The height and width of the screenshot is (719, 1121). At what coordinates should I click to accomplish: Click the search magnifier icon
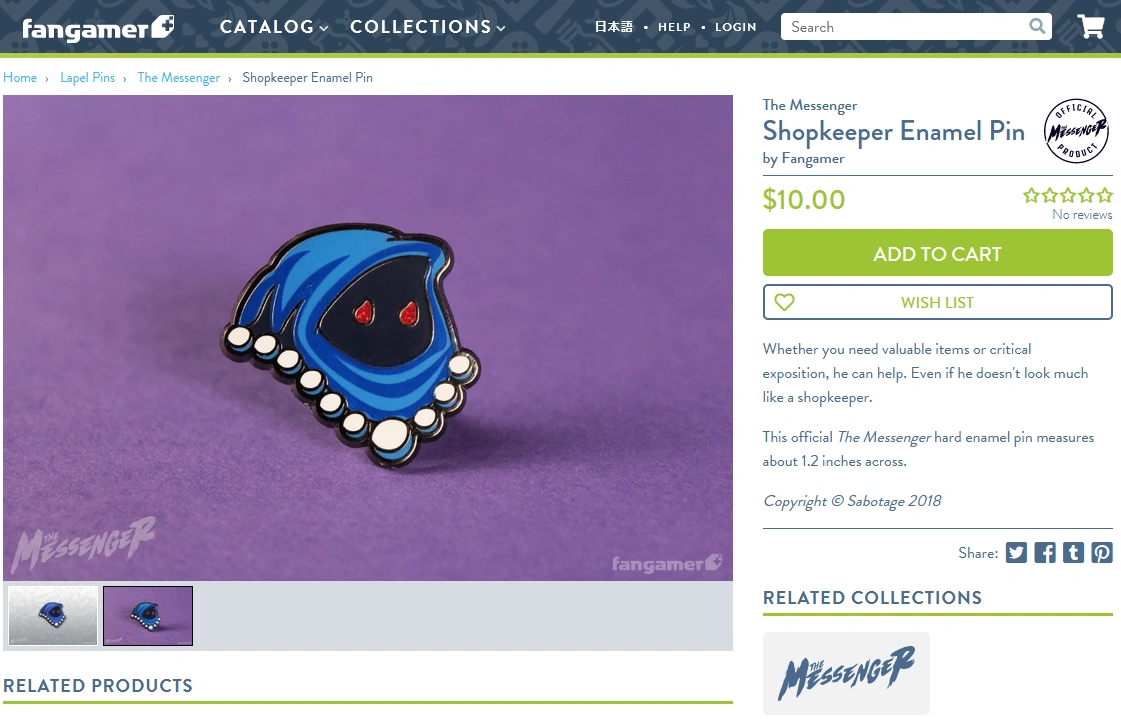pos(1037,26)
